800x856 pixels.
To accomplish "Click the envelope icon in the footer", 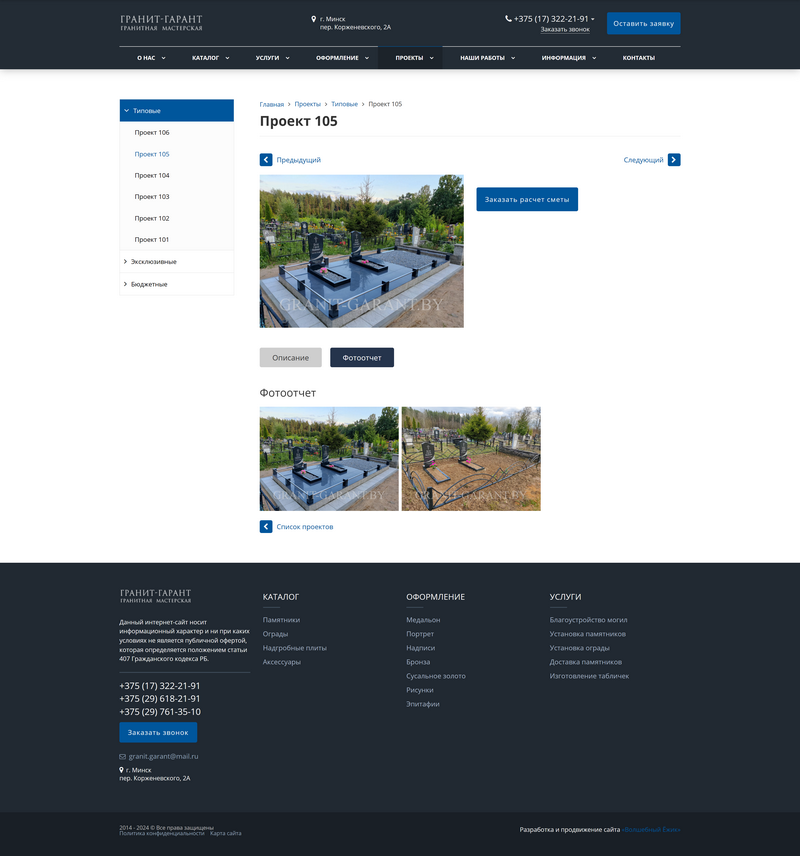I will coord(122,757).
